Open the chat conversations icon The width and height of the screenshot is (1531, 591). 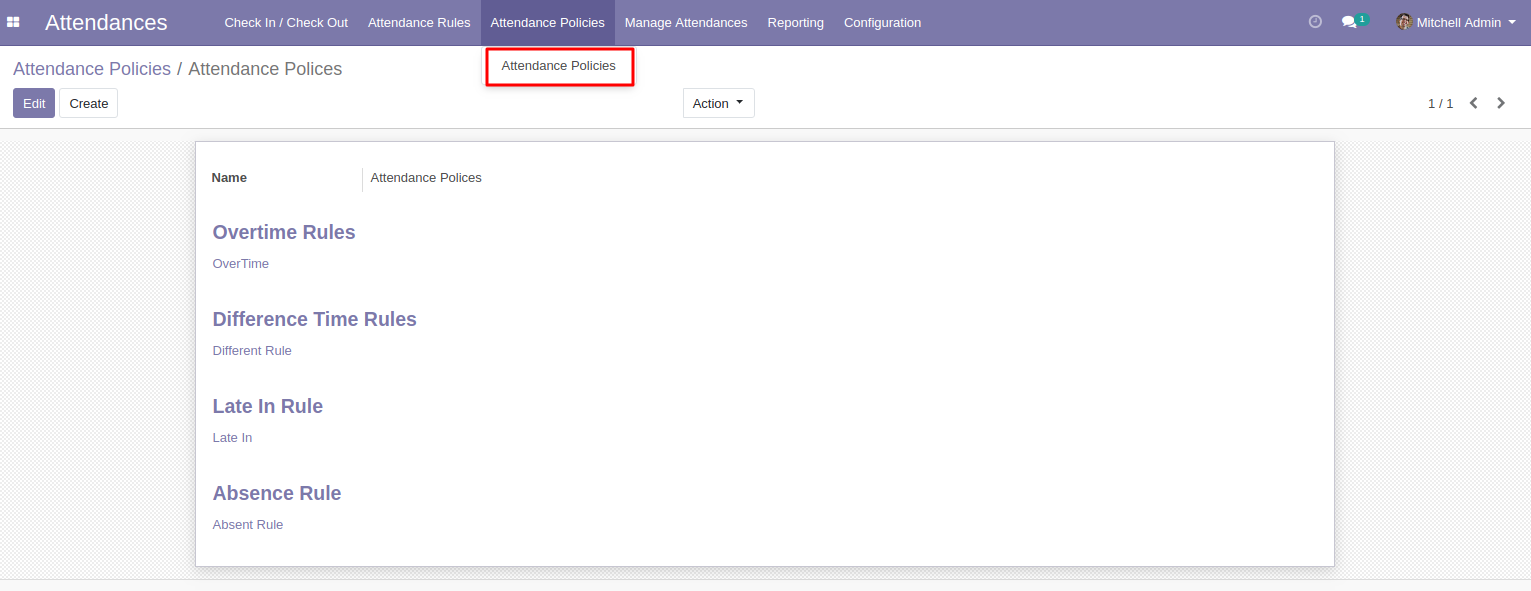[1349, 22]
